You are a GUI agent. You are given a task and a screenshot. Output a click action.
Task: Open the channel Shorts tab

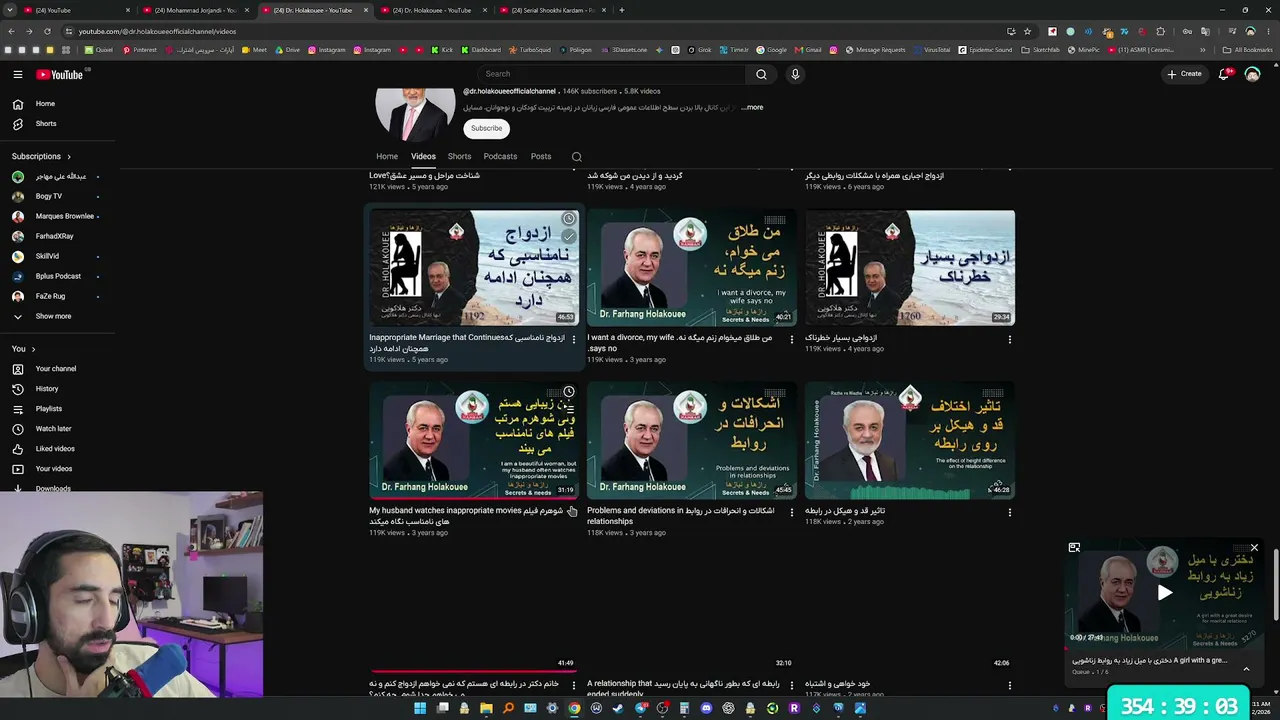point(459,157)
